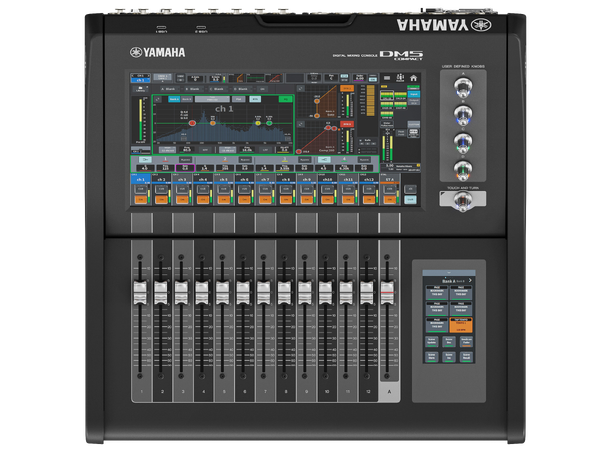This screenshot has height=450, width=610.
Task: Switch meter view to Input
Action: click(414, 94)
